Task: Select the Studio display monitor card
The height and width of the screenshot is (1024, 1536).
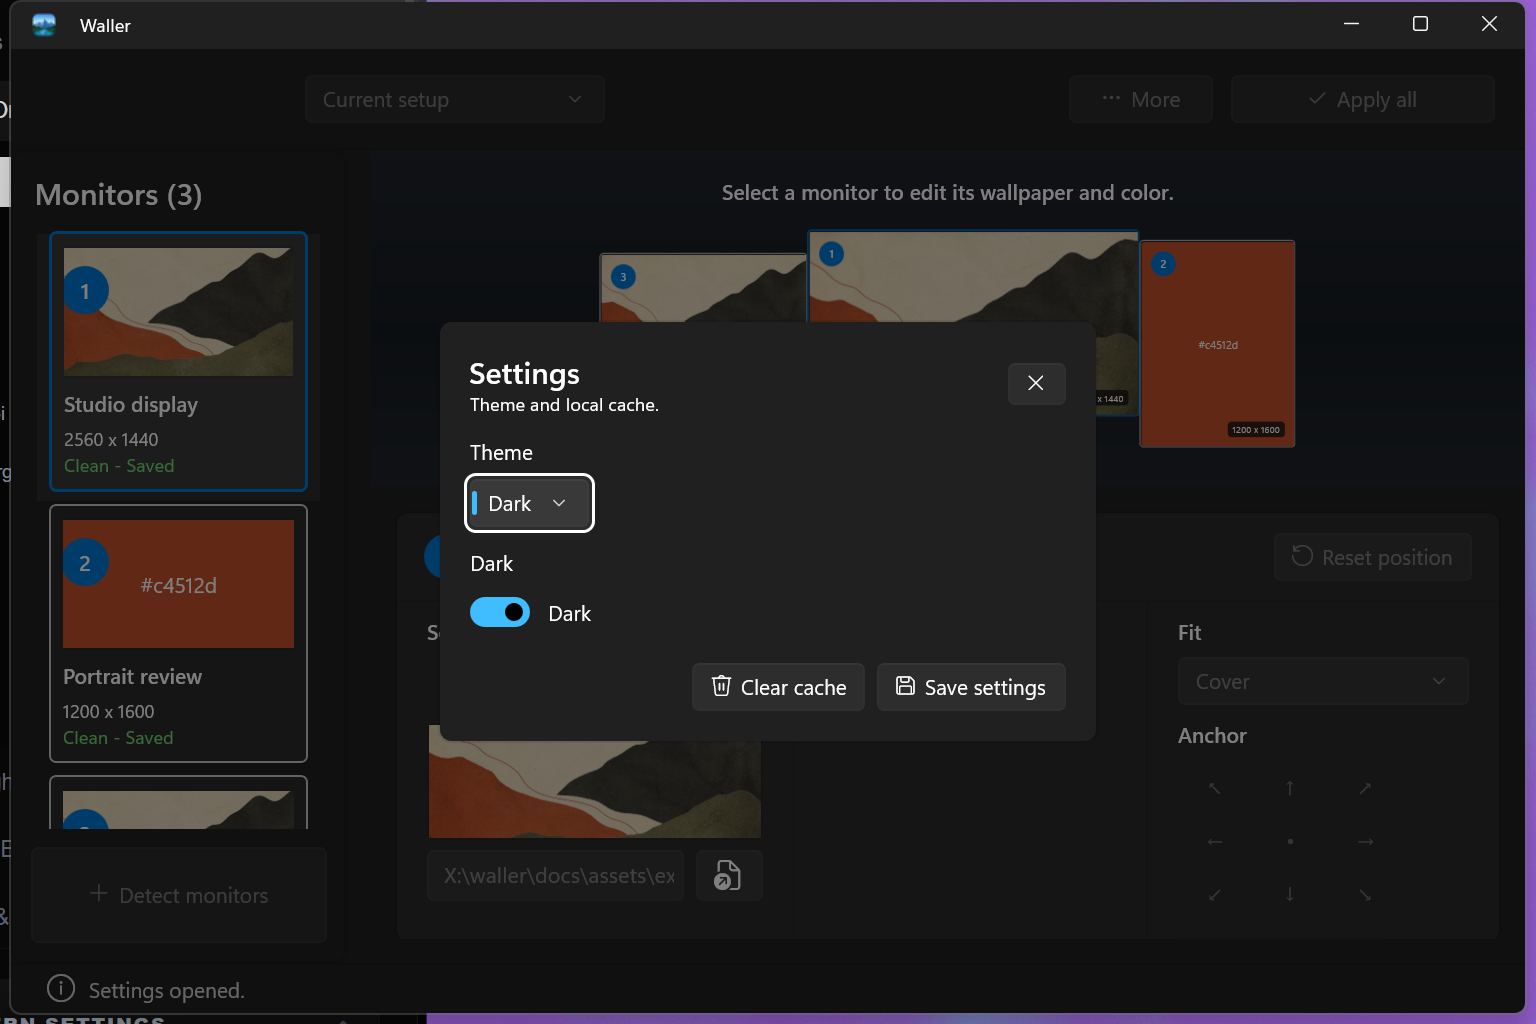Action: point(178,362)
